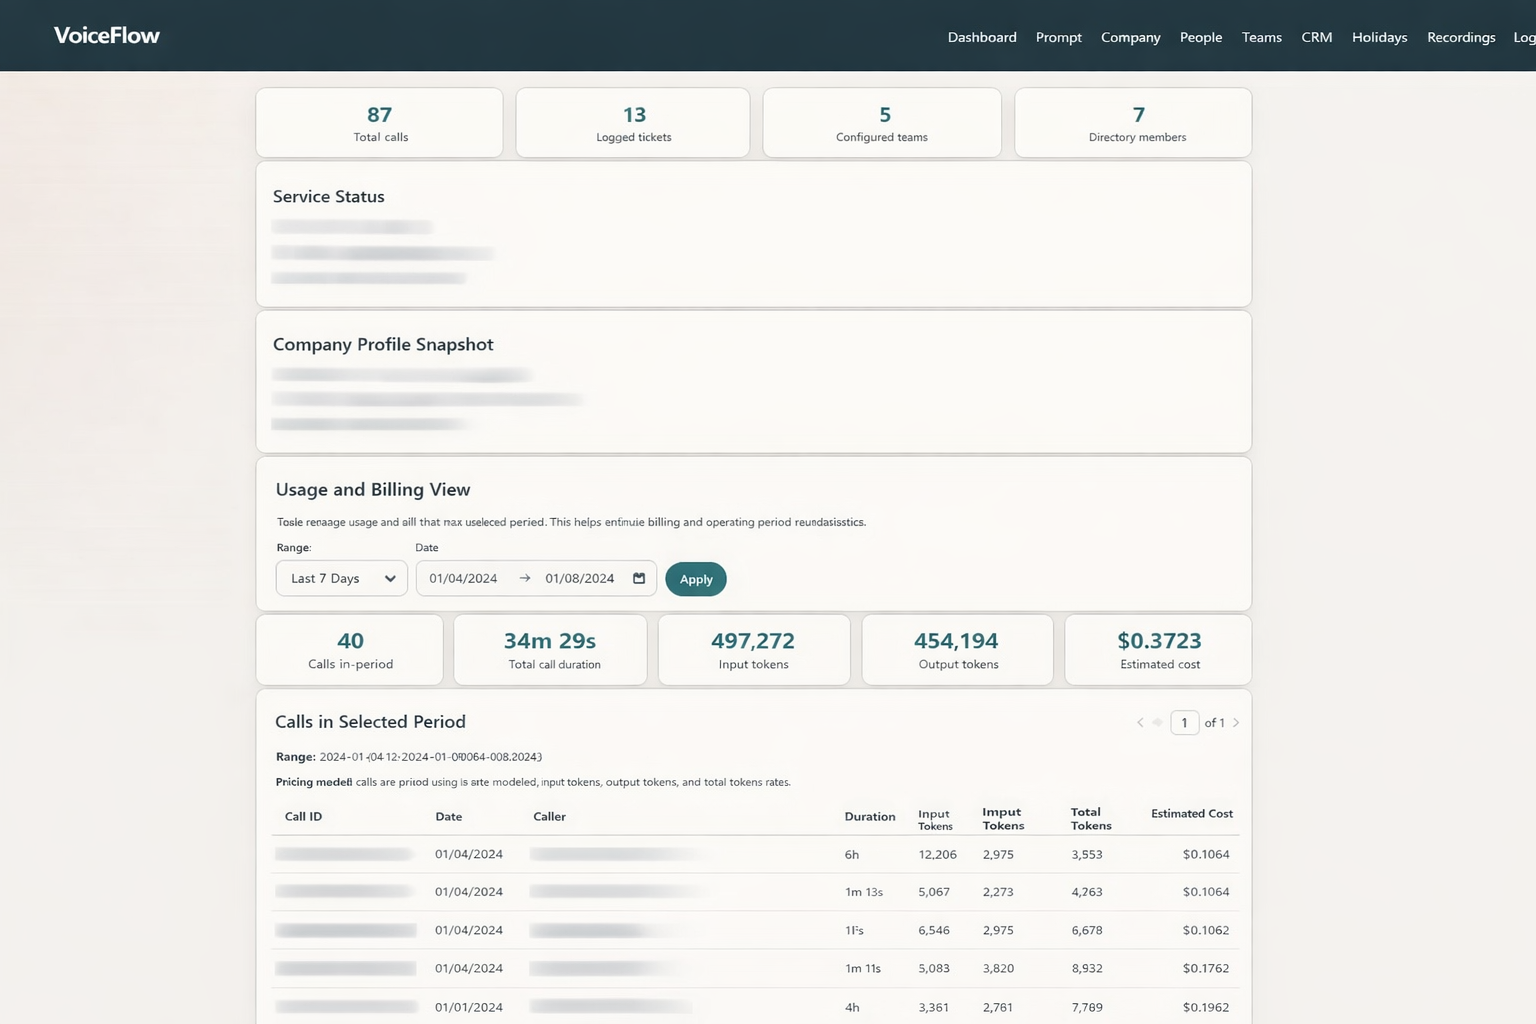Screen dimensions: 1536x1024
Task: Open the Teams page
Action: 1261,37
